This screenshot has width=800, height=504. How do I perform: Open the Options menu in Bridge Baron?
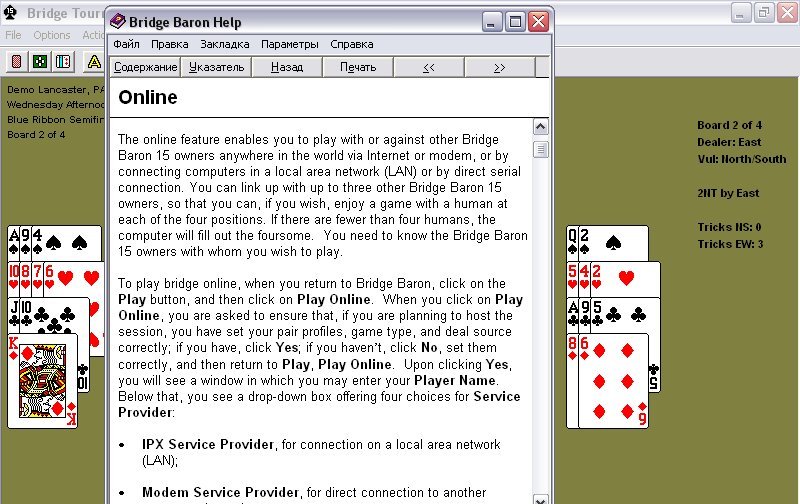(x=52, y=35)
